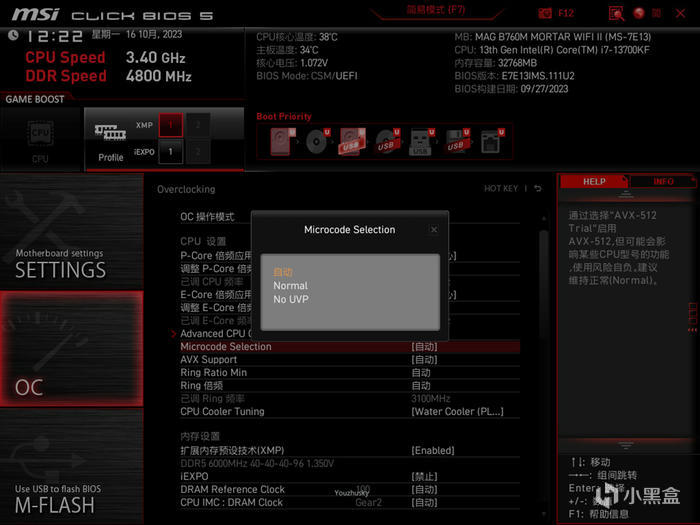Click the BIOS Mode CSM/UEFI text
Screen dimensions: 700x525
click(307, 76)
